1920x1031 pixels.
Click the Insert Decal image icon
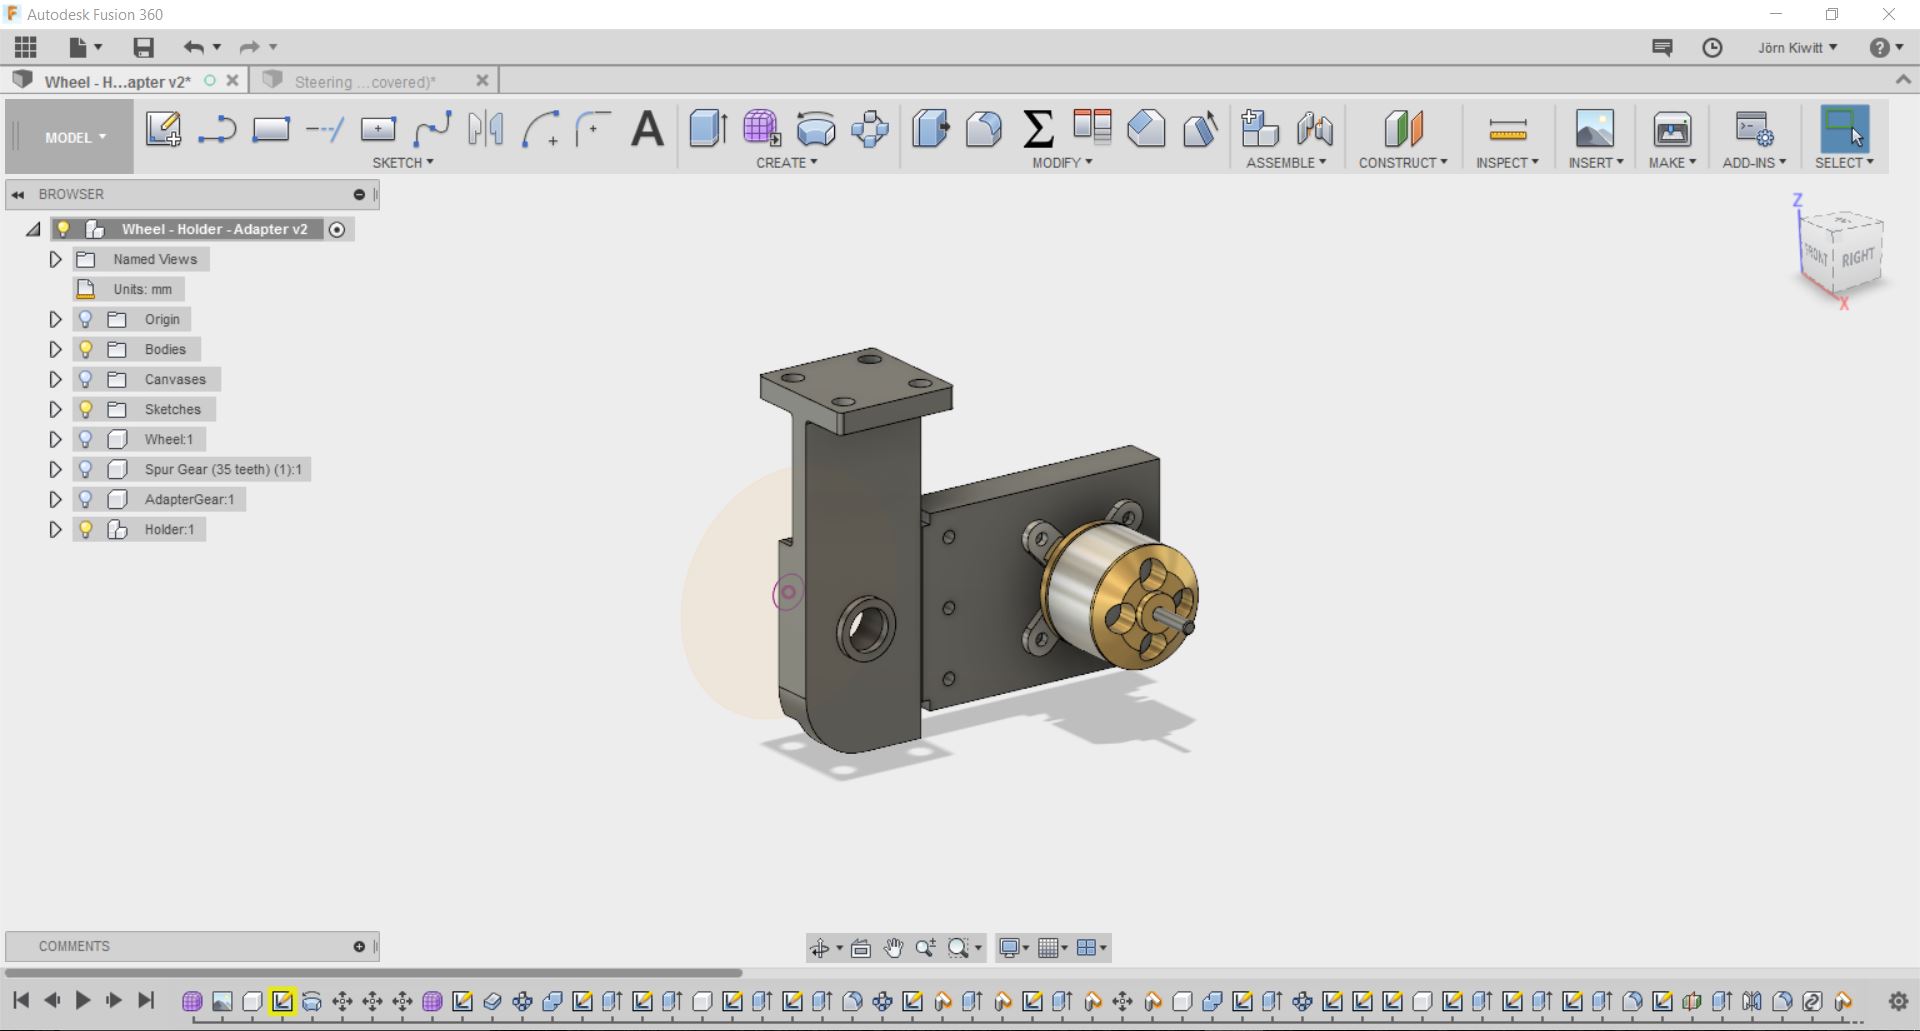pos(1595,129)
